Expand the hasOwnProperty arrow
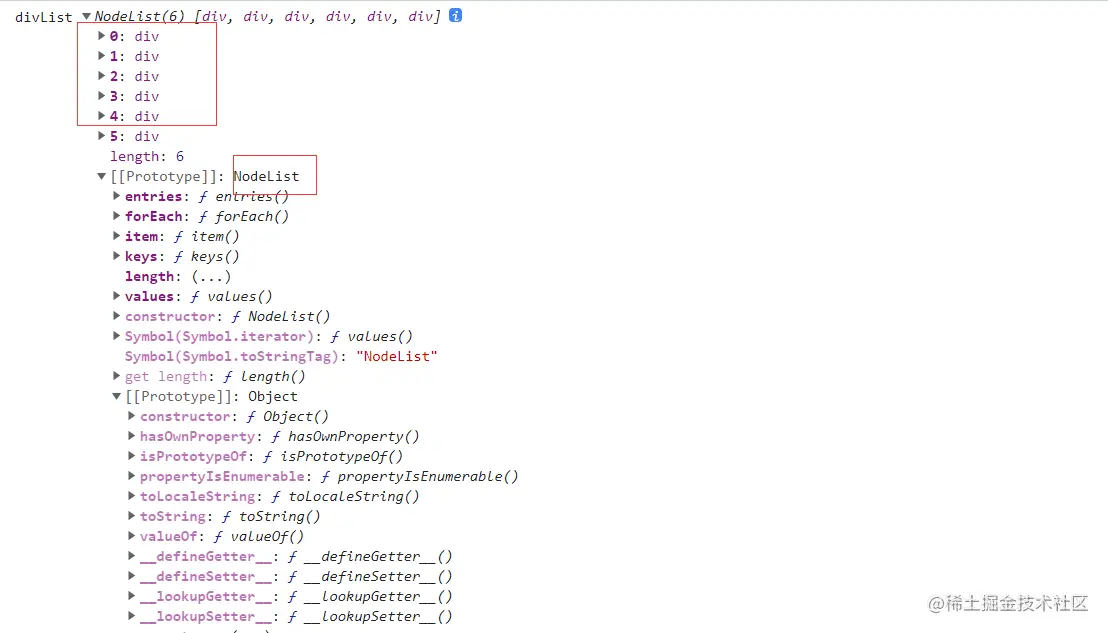 click(x=131, y=436)
